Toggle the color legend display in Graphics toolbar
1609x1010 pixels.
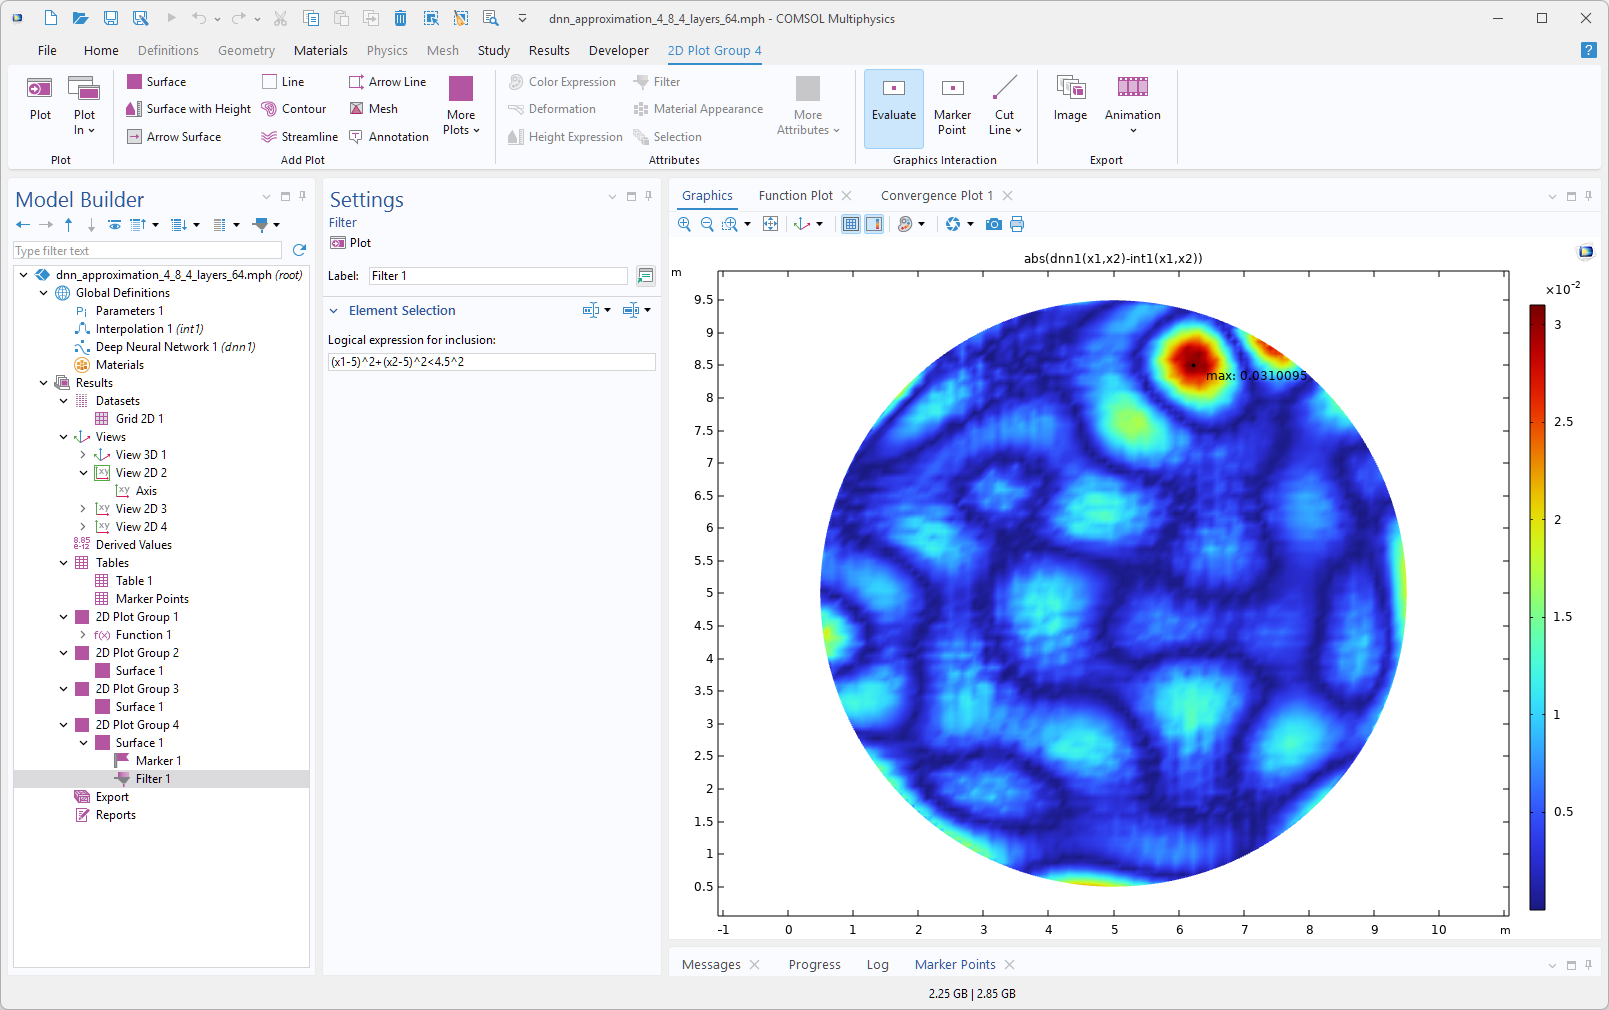click(874, 224)
